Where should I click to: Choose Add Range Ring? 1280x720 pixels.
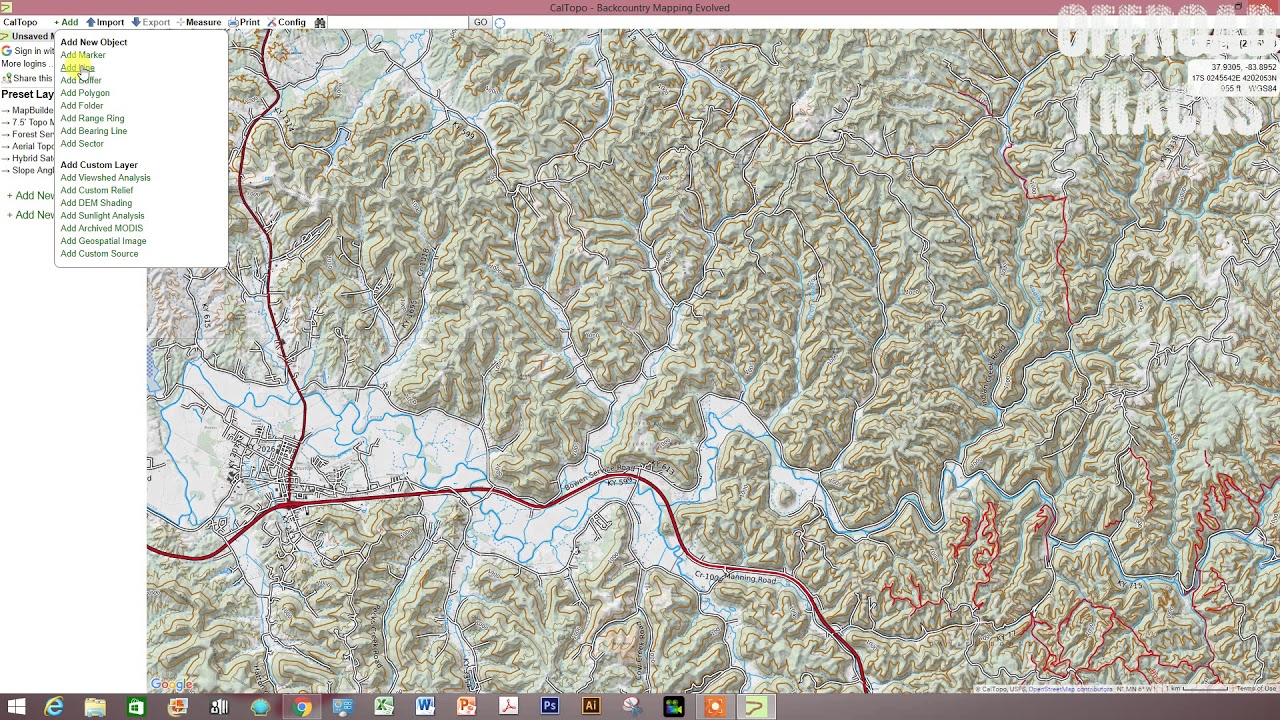tap(92, 118)
